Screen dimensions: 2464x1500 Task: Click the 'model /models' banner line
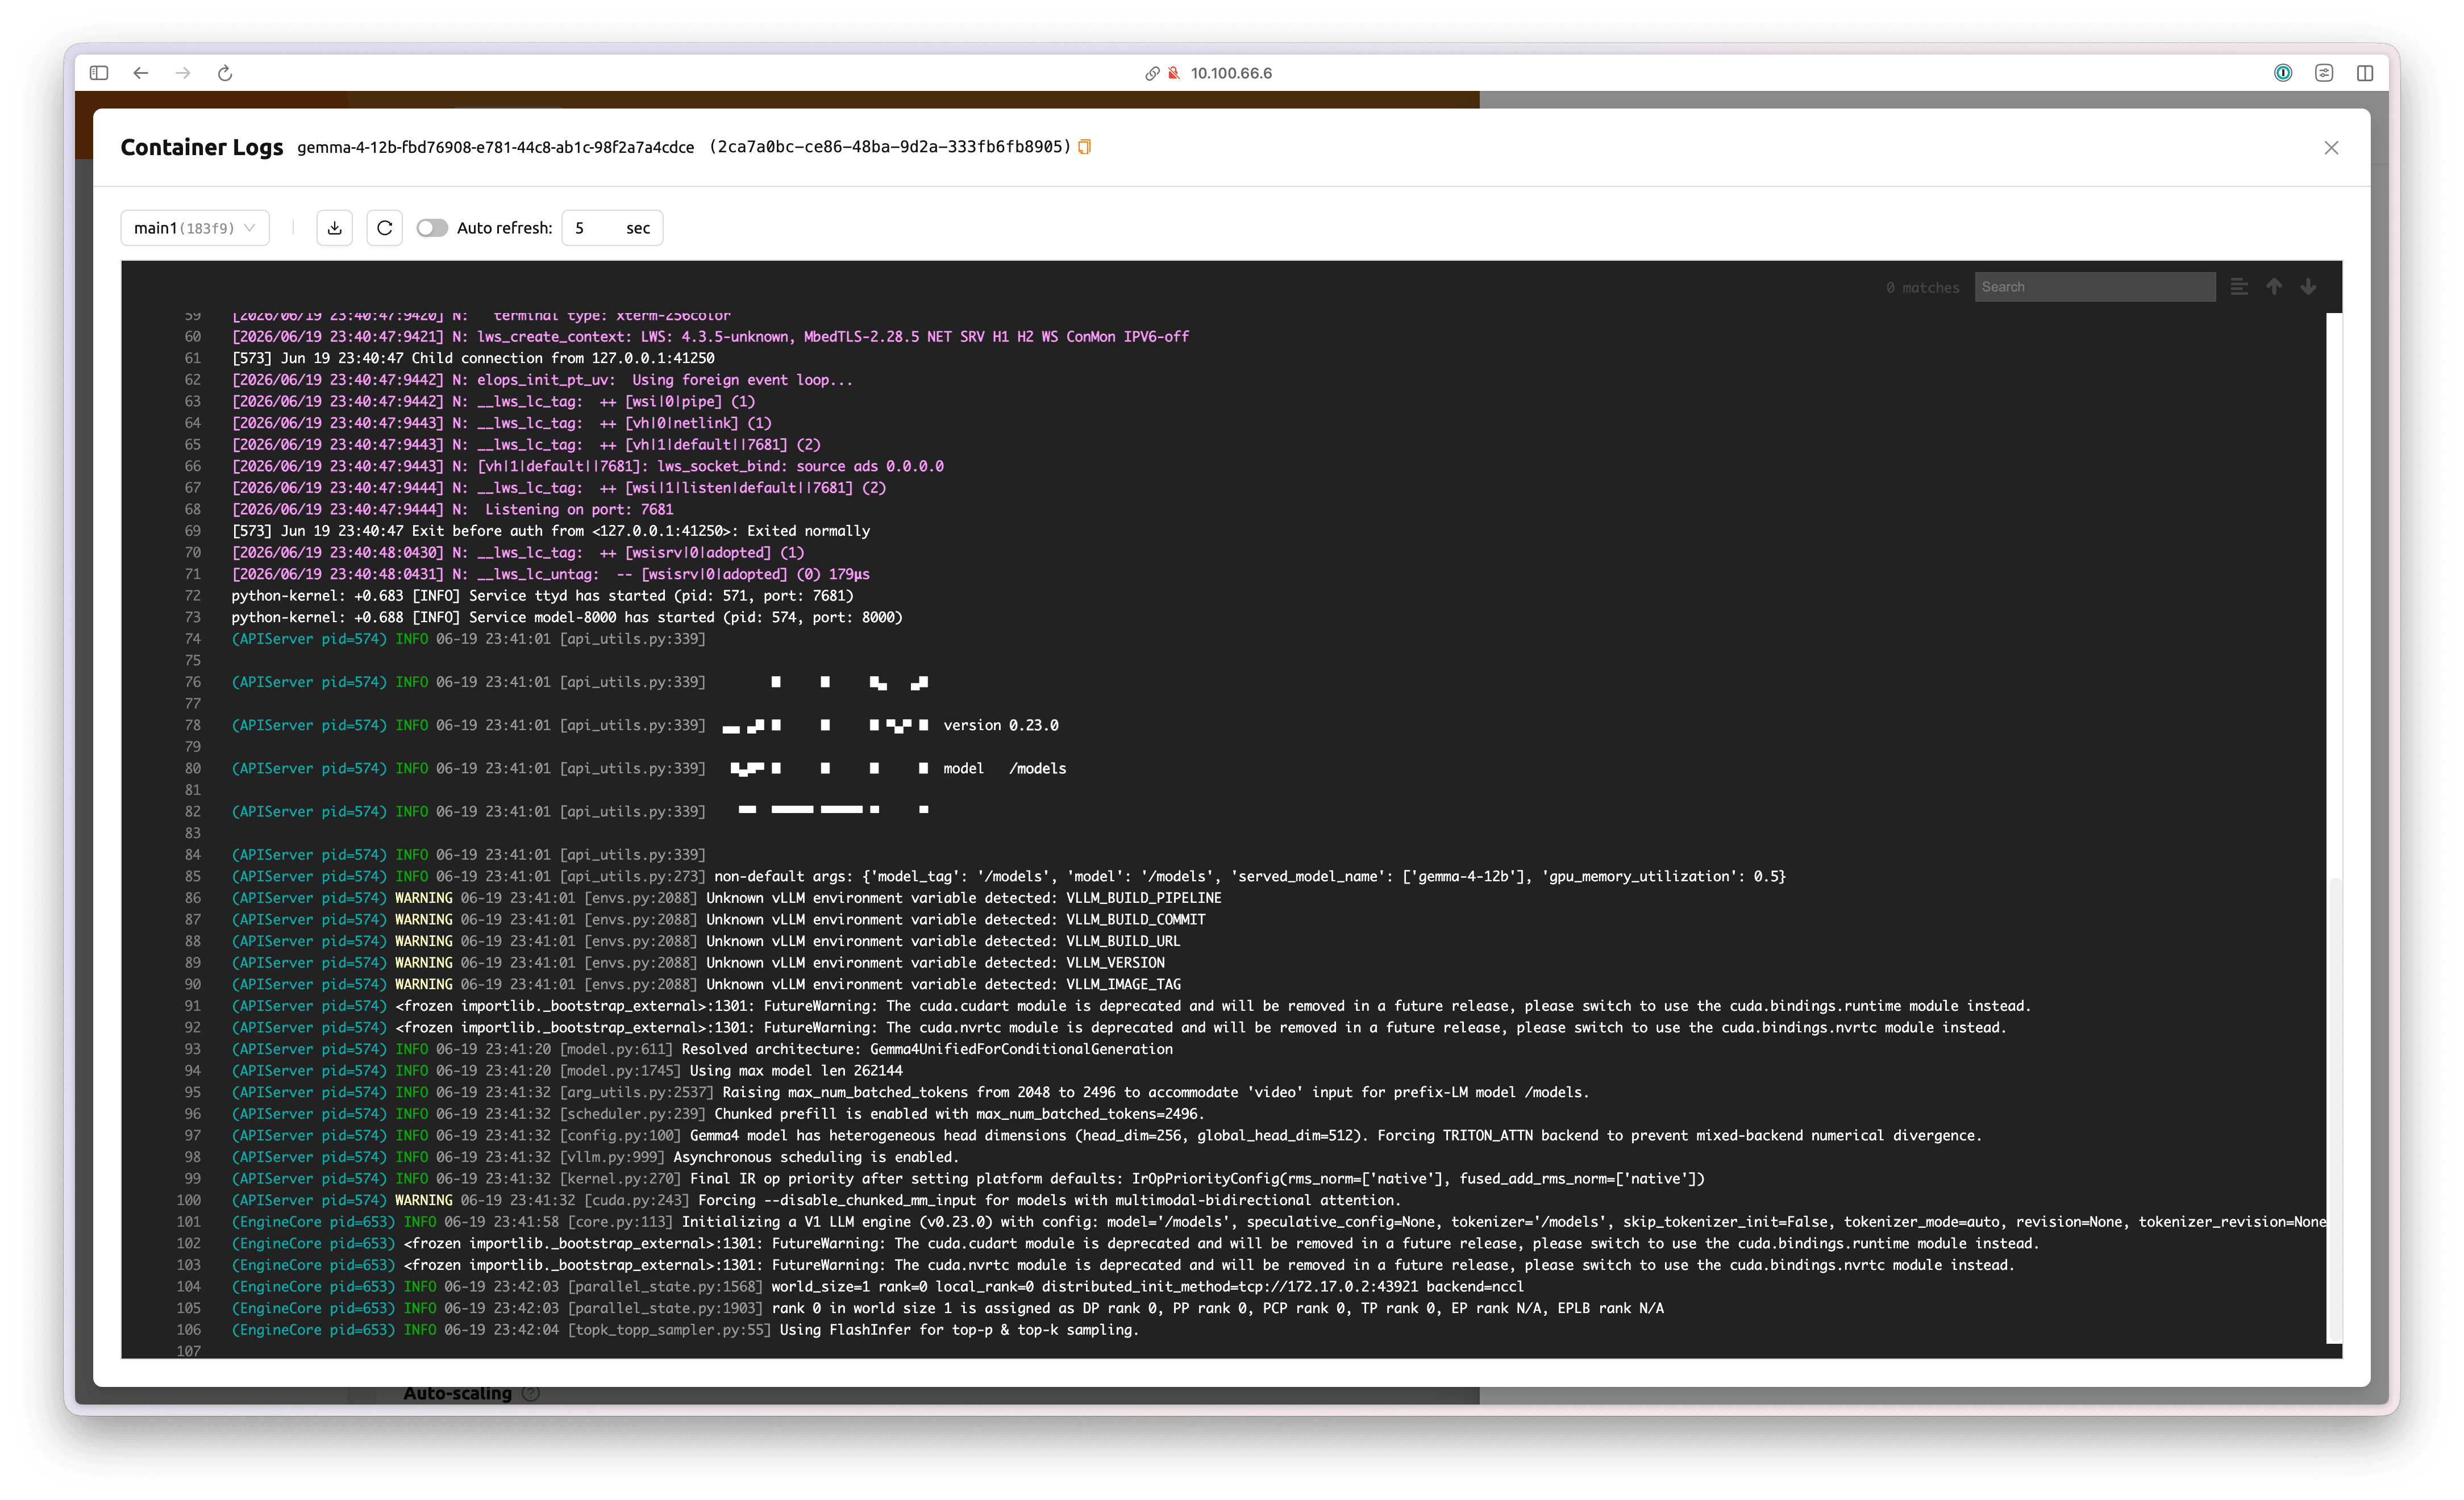coord(1004,769)
